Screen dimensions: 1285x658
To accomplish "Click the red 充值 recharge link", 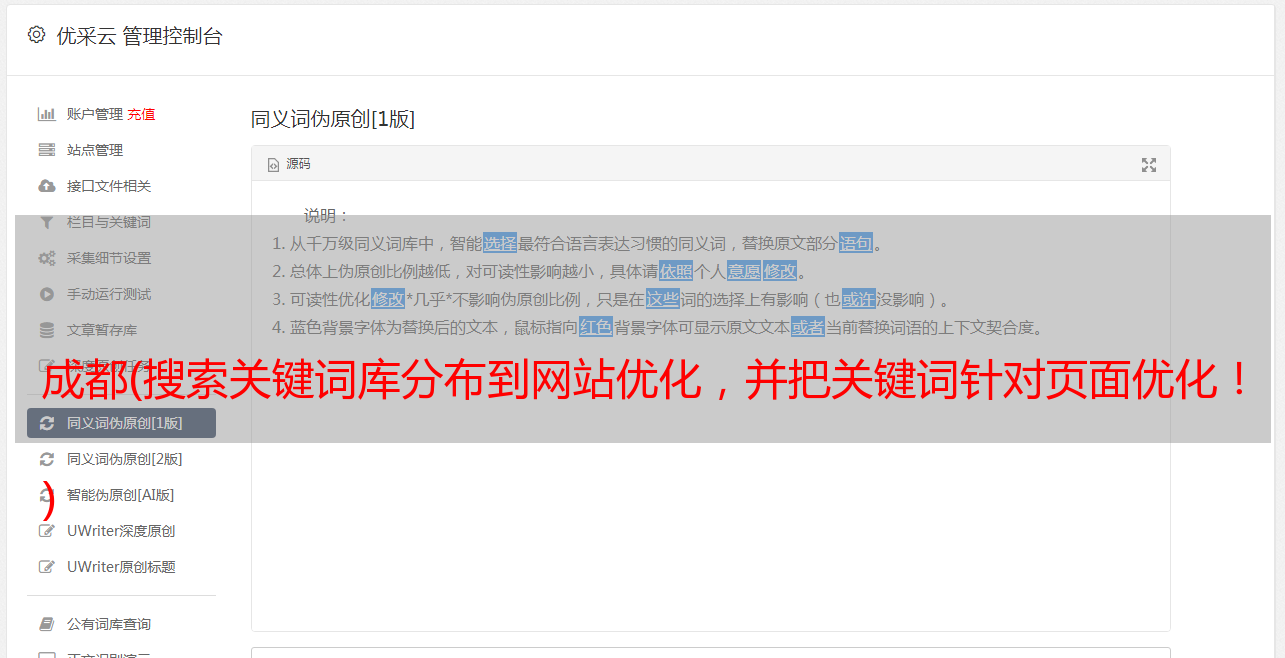I will point(141,114).
